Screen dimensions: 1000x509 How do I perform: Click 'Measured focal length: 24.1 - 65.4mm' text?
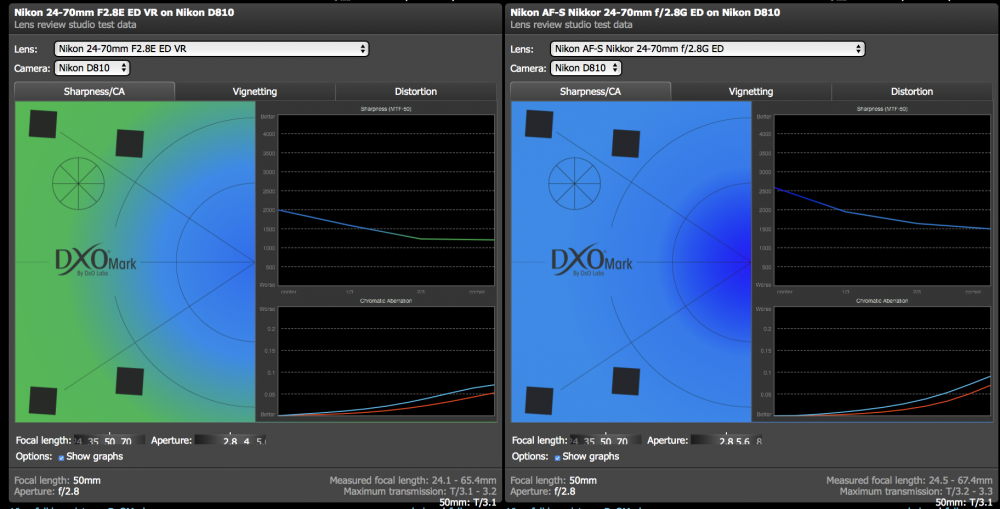click(413, 480)
